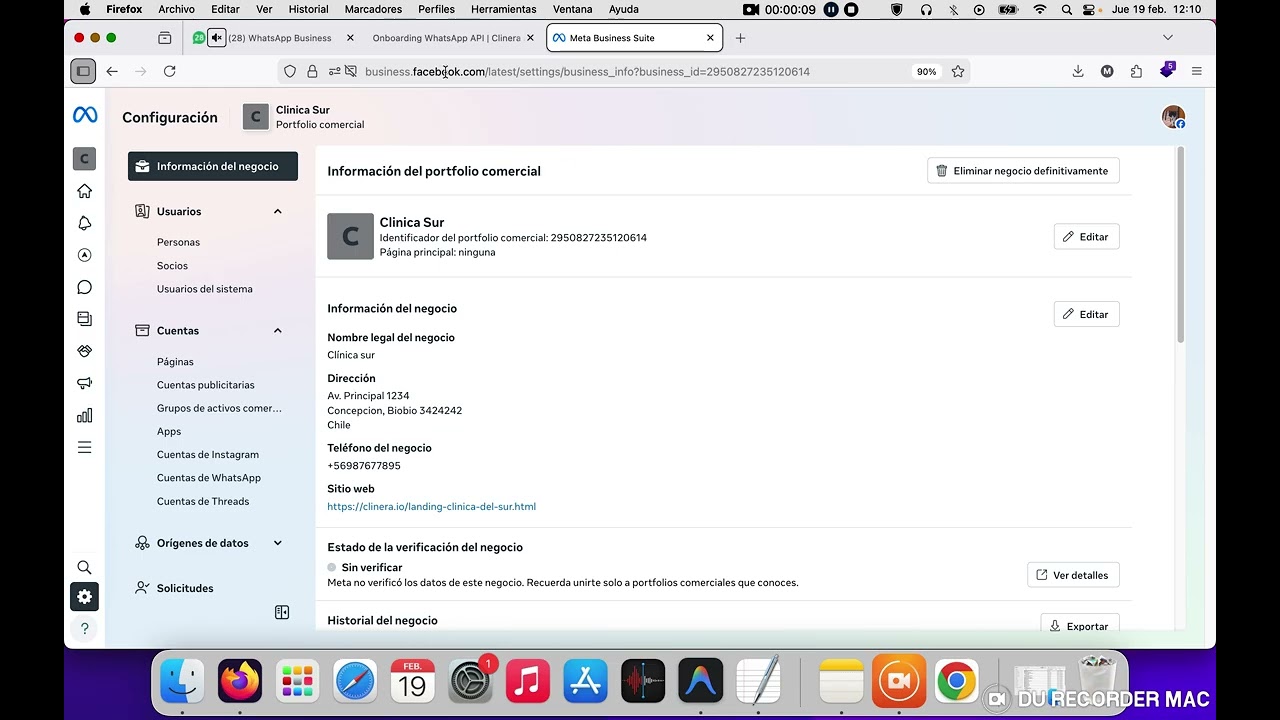Open the Clinica Sur portfolio selector
Image resolution: width=1280 pixels, height=720 pixels.
(304, 117)
